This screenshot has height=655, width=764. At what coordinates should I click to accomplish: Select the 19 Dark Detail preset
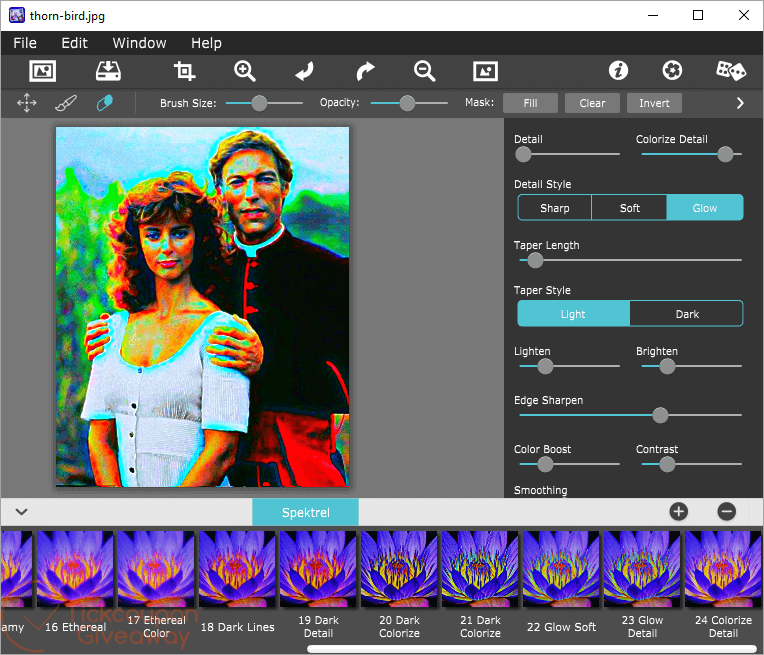click(x=318, y=569)
